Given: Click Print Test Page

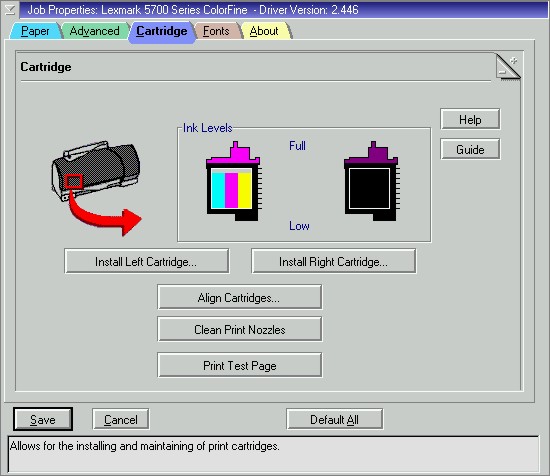Looking at the screenshot, I should pyautogui.click(x=240, y=366).
